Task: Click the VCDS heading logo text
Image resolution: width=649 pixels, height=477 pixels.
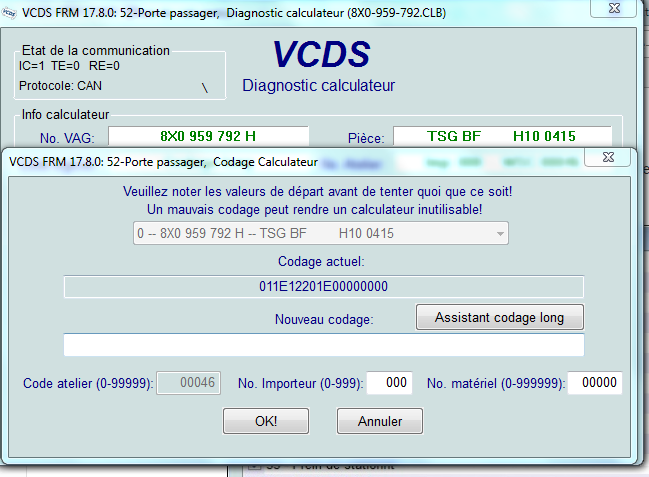Action: 322,55
